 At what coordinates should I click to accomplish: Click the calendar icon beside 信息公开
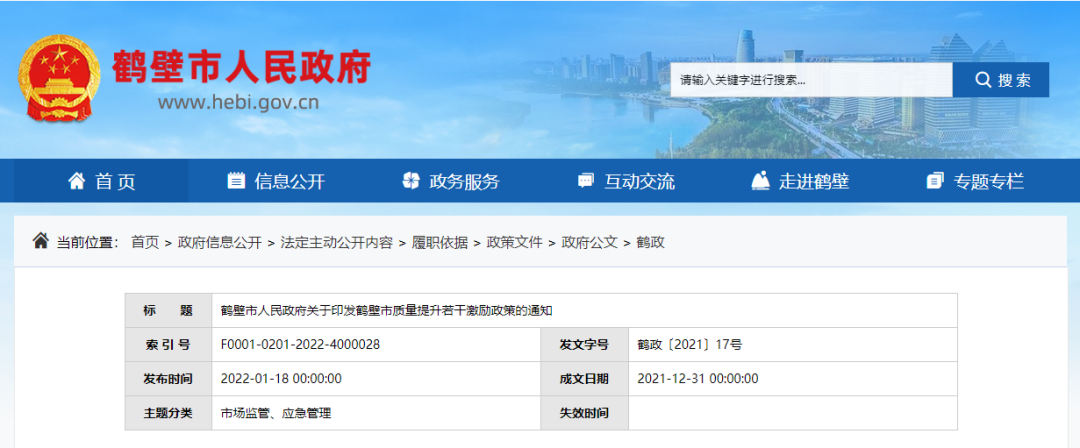236,181
